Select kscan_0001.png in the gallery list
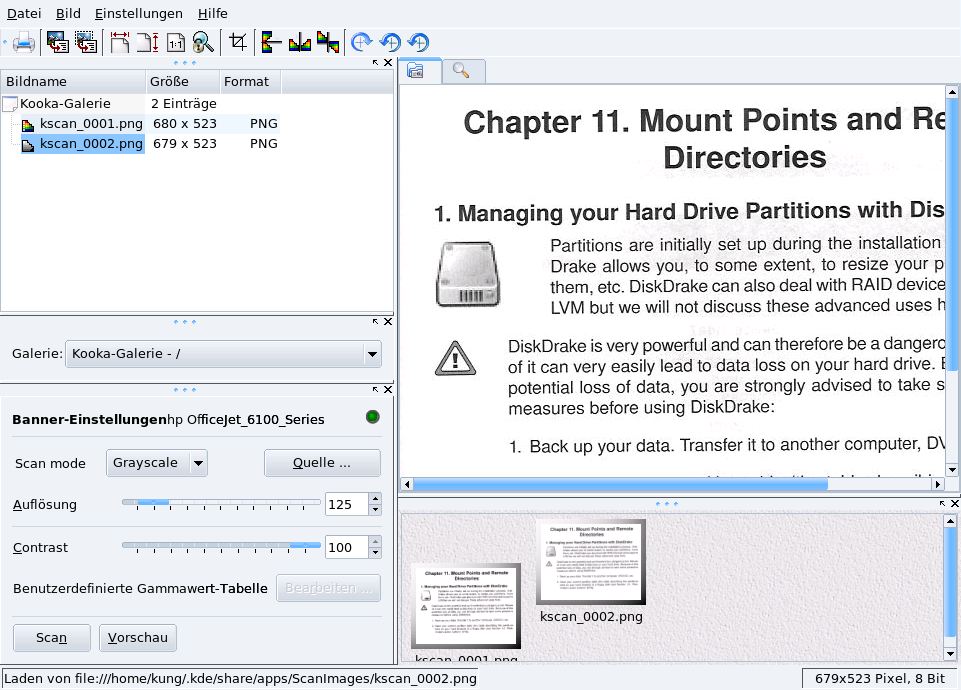 [91, 124]
